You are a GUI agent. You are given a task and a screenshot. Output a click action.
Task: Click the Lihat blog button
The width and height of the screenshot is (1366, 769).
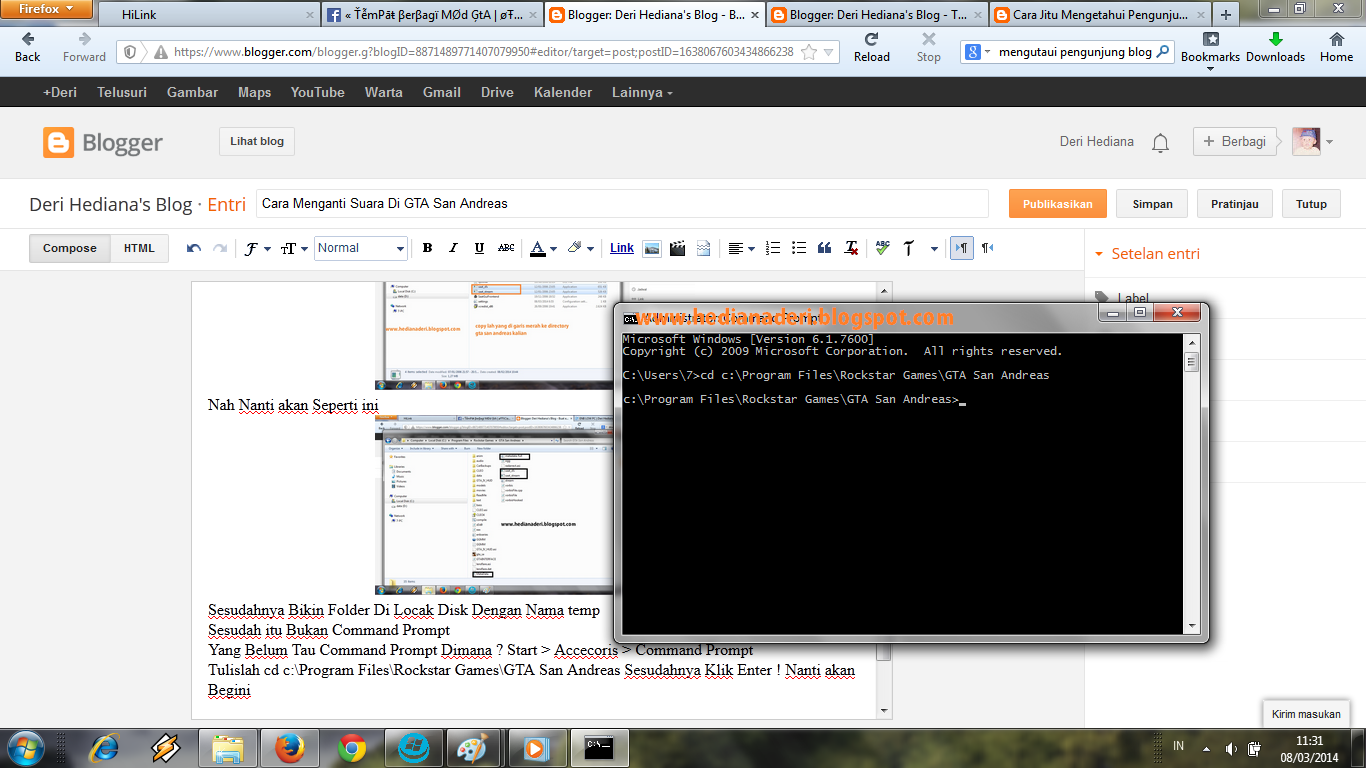[257, 142]
